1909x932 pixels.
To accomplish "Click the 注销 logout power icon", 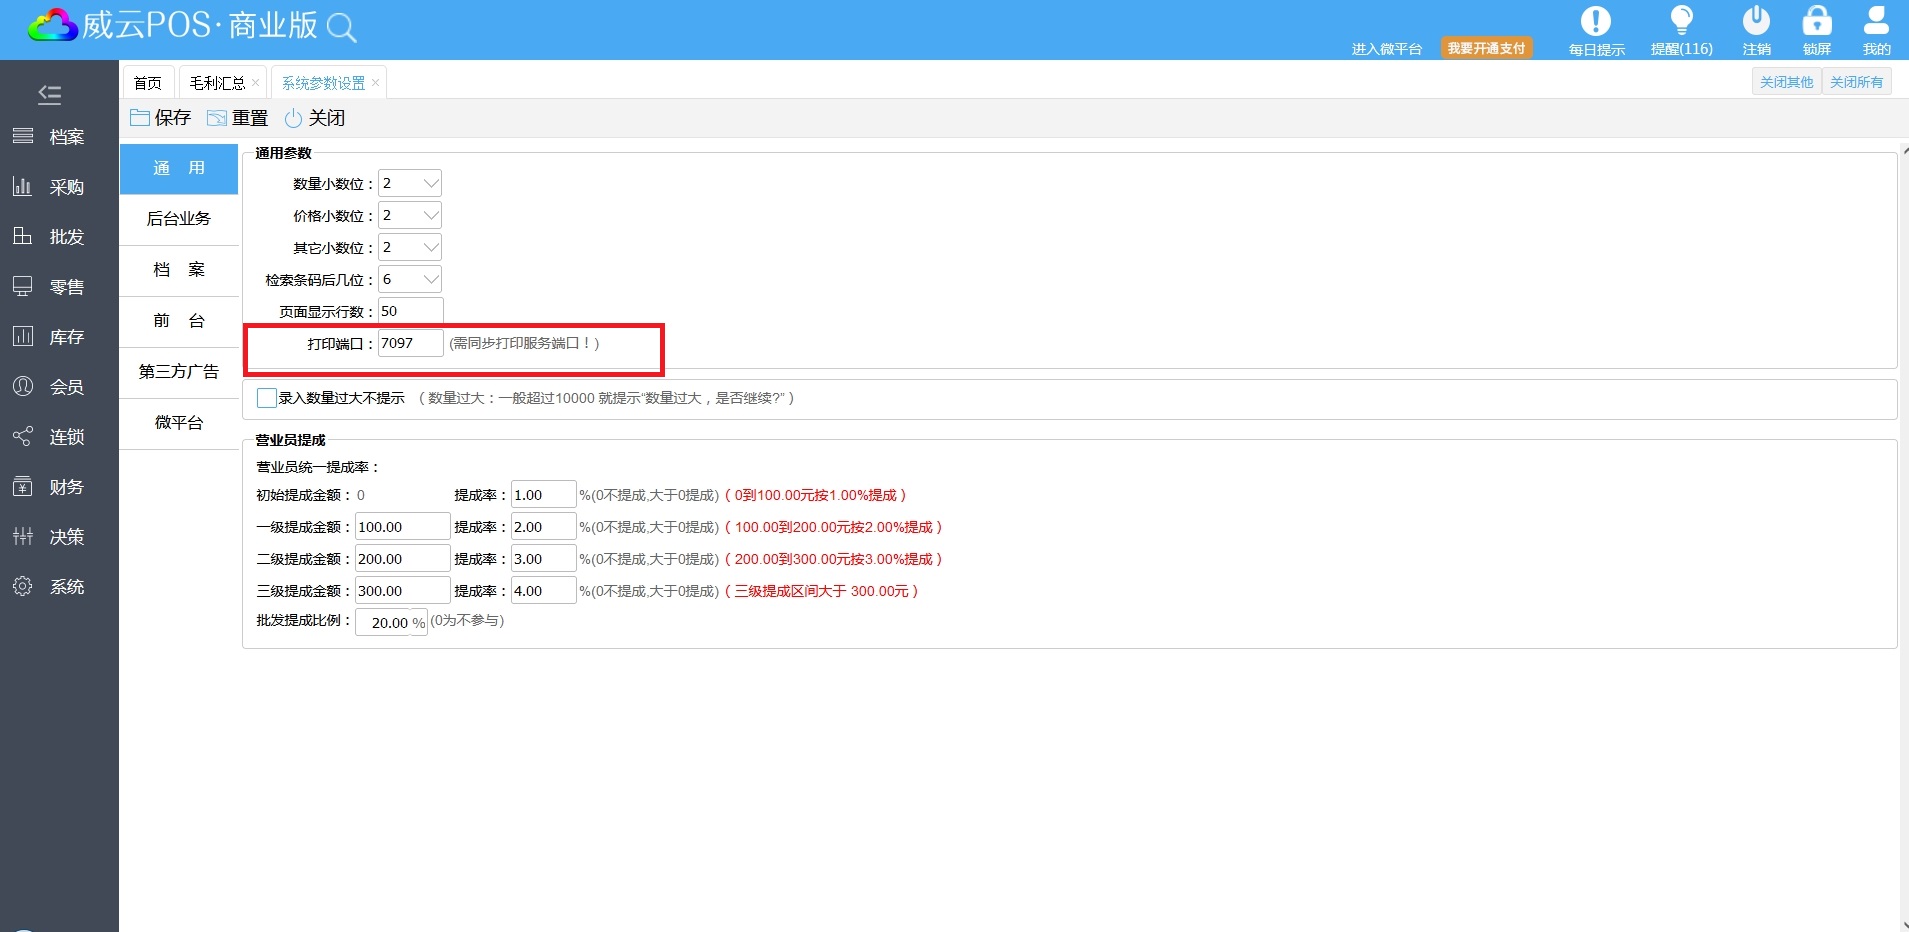I will coord(1756,22).
